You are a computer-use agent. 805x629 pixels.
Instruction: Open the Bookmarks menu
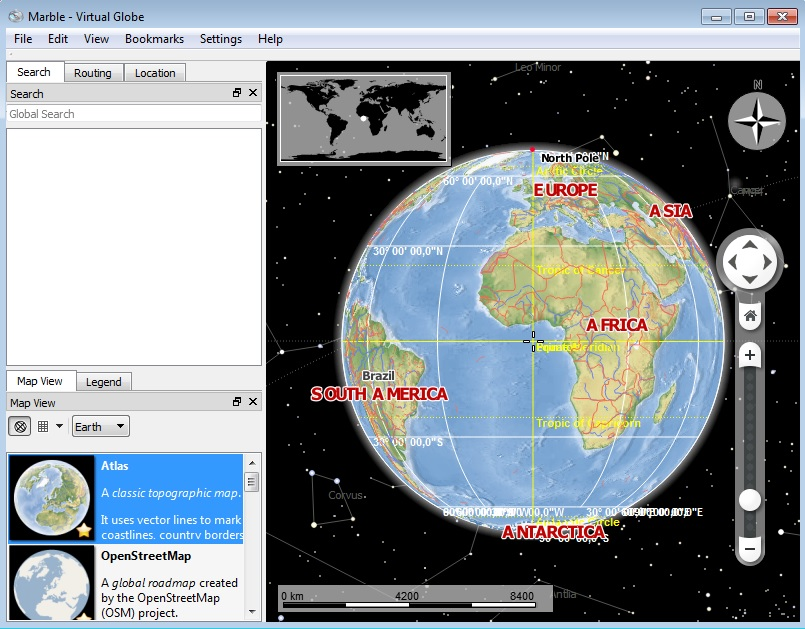pos(155,39)
